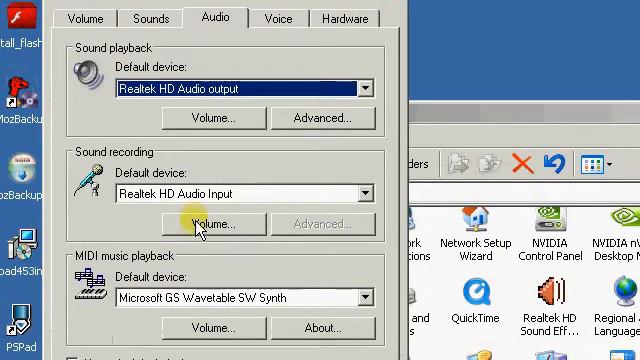Screen dimensions: 640x360
Task: Select the Realtek HD Audio Input field
Action: [x=245, y=193]
